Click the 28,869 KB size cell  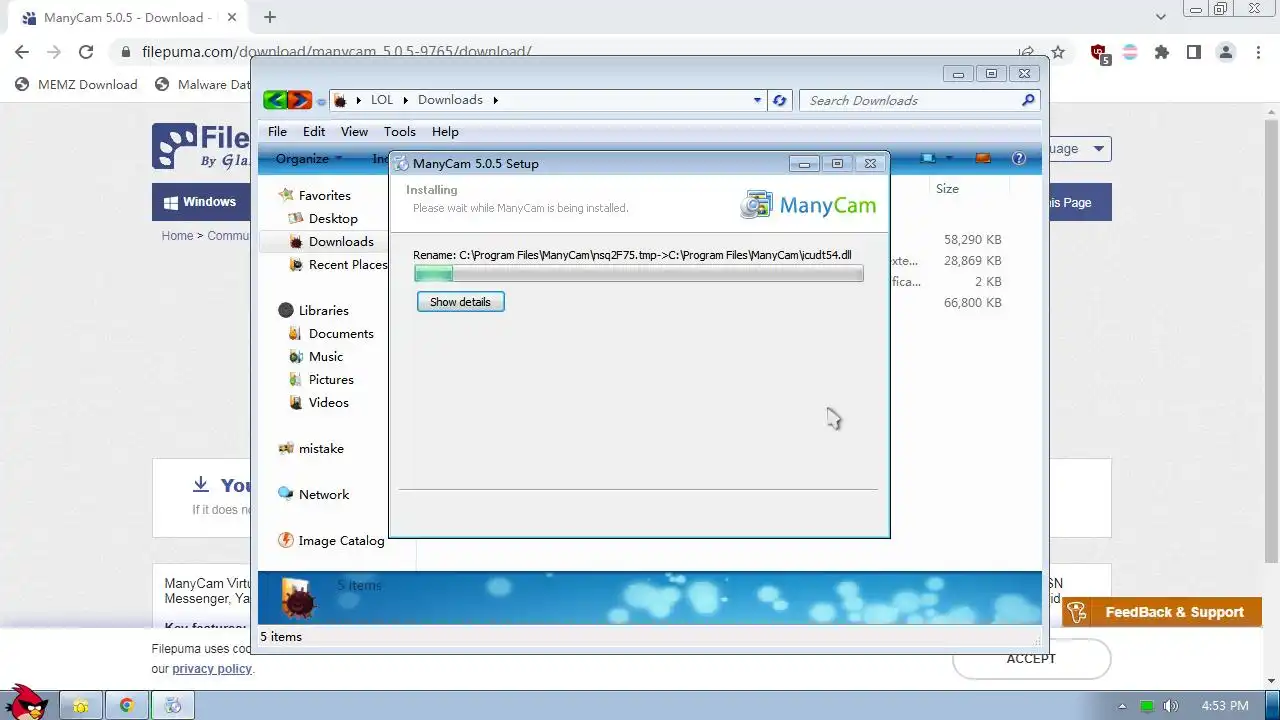point(972,261)
